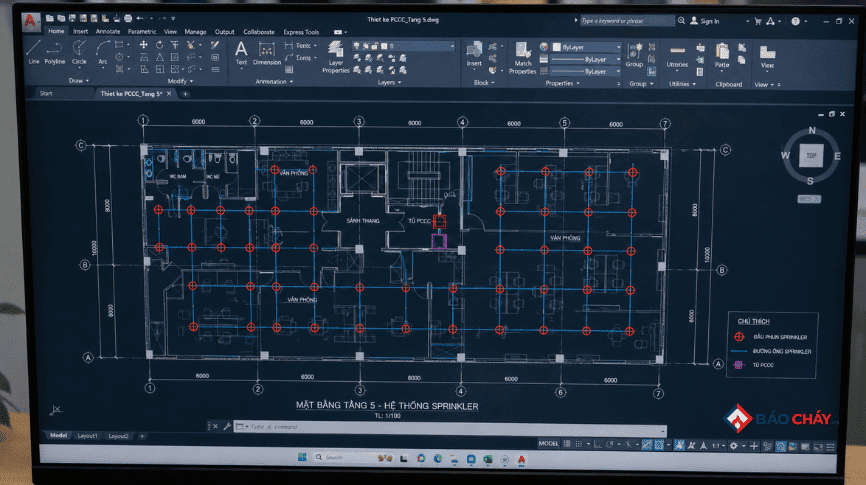Toggle the grid display in status bar
This screenshot has height=485, width=866.
pos(567,444)
